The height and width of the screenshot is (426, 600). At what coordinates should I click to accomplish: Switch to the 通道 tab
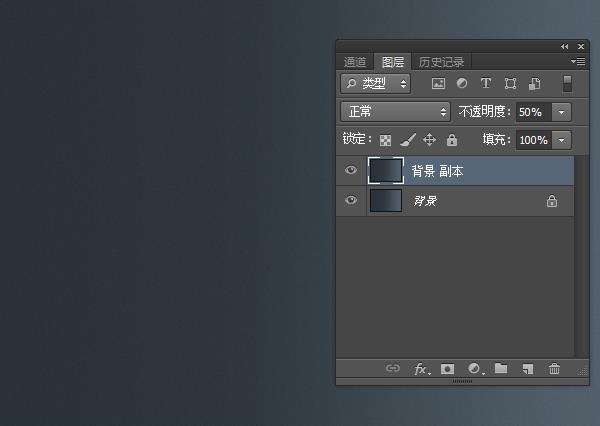click(x=356, y=62)
